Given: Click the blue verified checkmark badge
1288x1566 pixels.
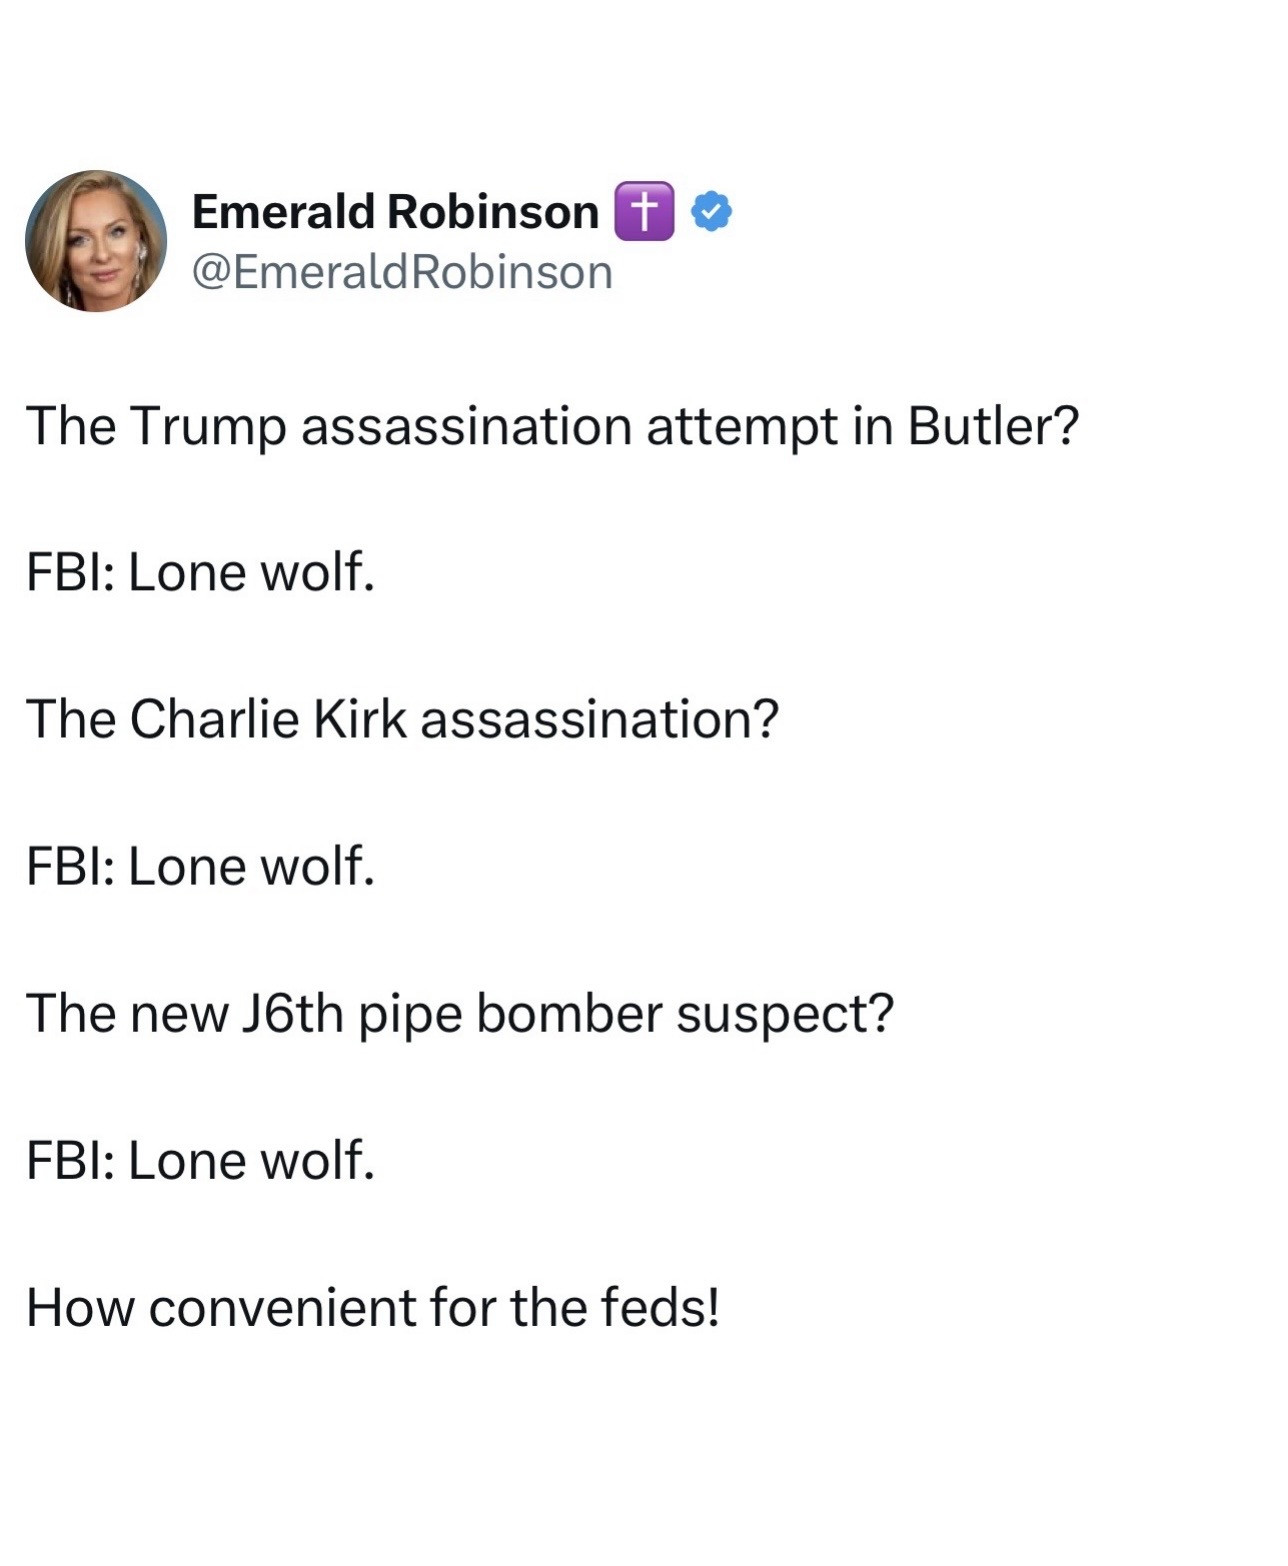Looking at the screenshot, I should (712, 211).
